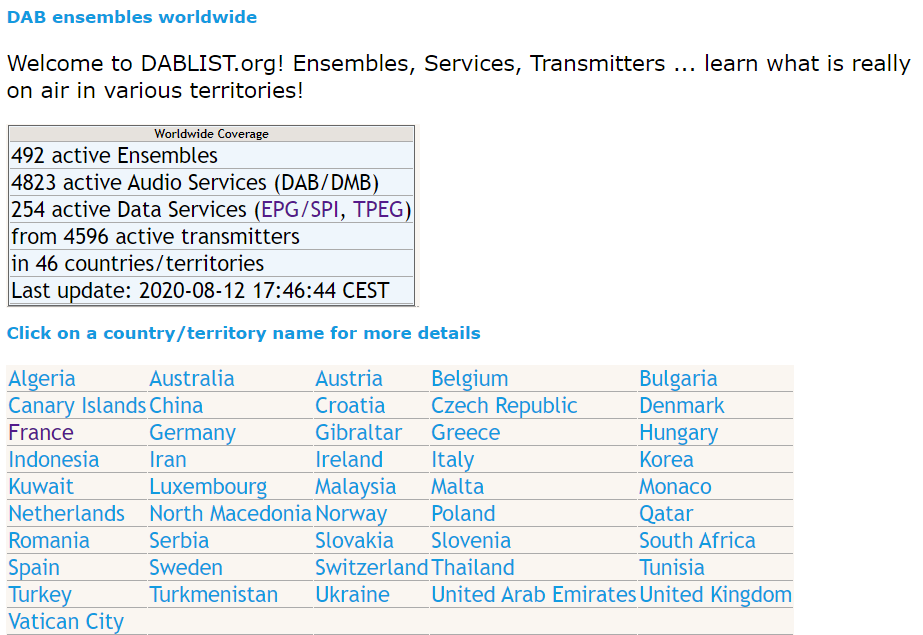Select United Arab Emirates in the list
The image size is (923, 635).
pos(534,594)
